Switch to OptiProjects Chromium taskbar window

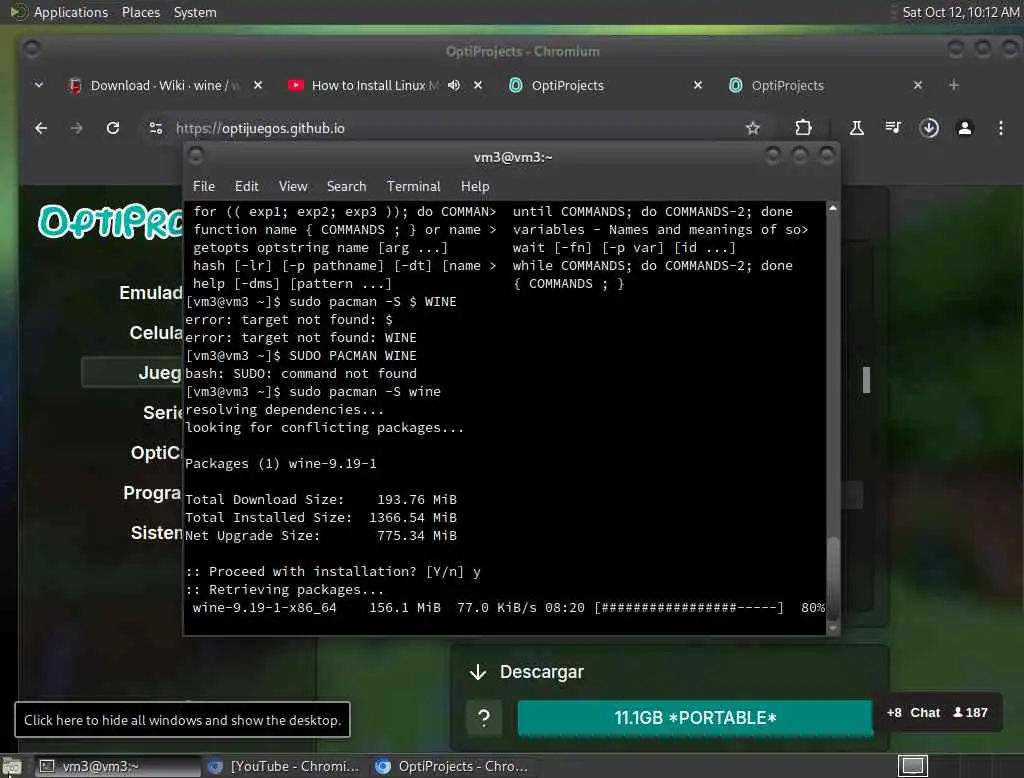coord(453,766)
